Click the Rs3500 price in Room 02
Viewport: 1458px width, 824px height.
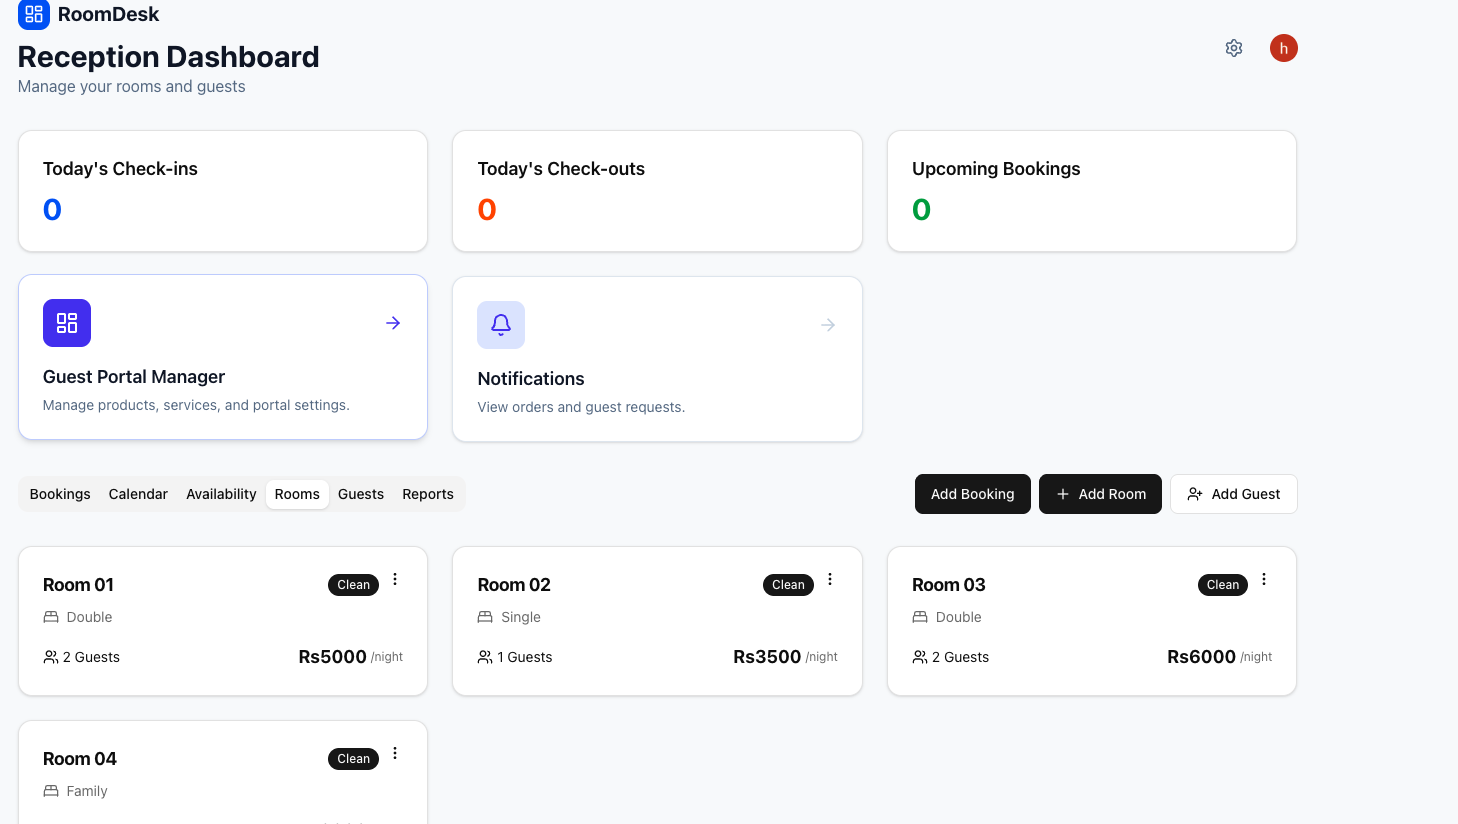tap(767, 657)
